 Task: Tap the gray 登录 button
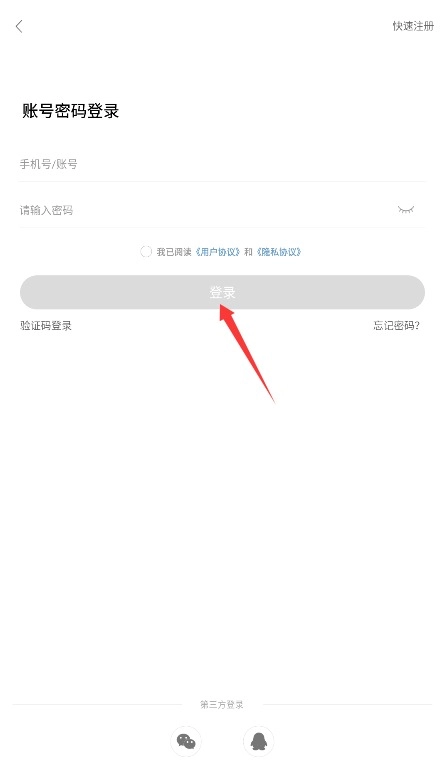tap(222, 292)
